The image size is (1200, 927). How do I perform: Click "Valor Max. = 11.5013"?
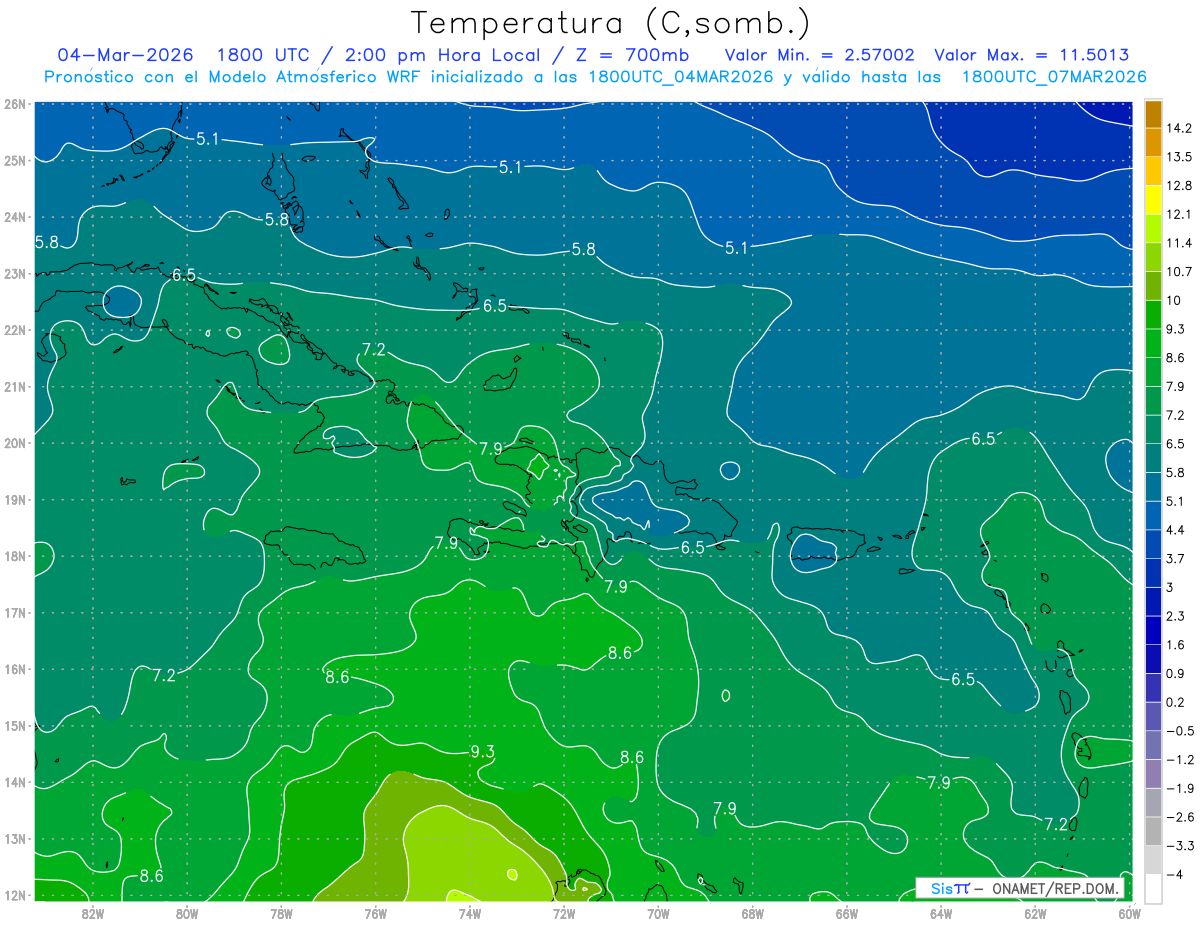(1031, 55)
